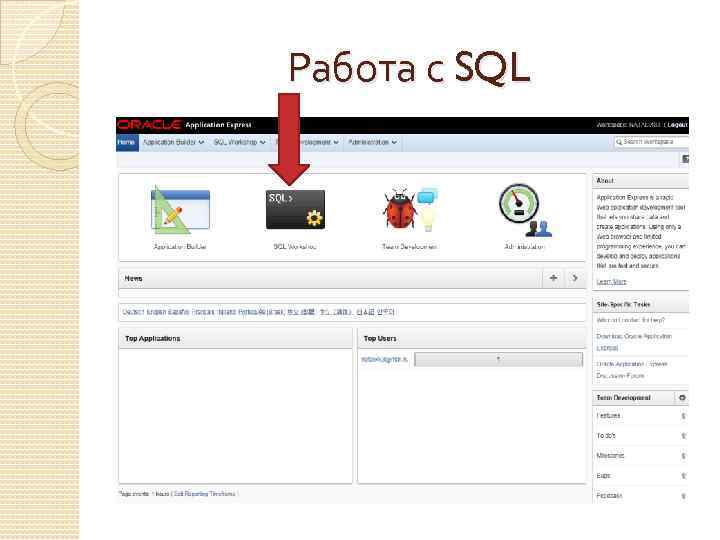Image resolution: width=720 pixels, height=540 pixels.
Task: Click the English language link
Action: (x=156, y=312)
